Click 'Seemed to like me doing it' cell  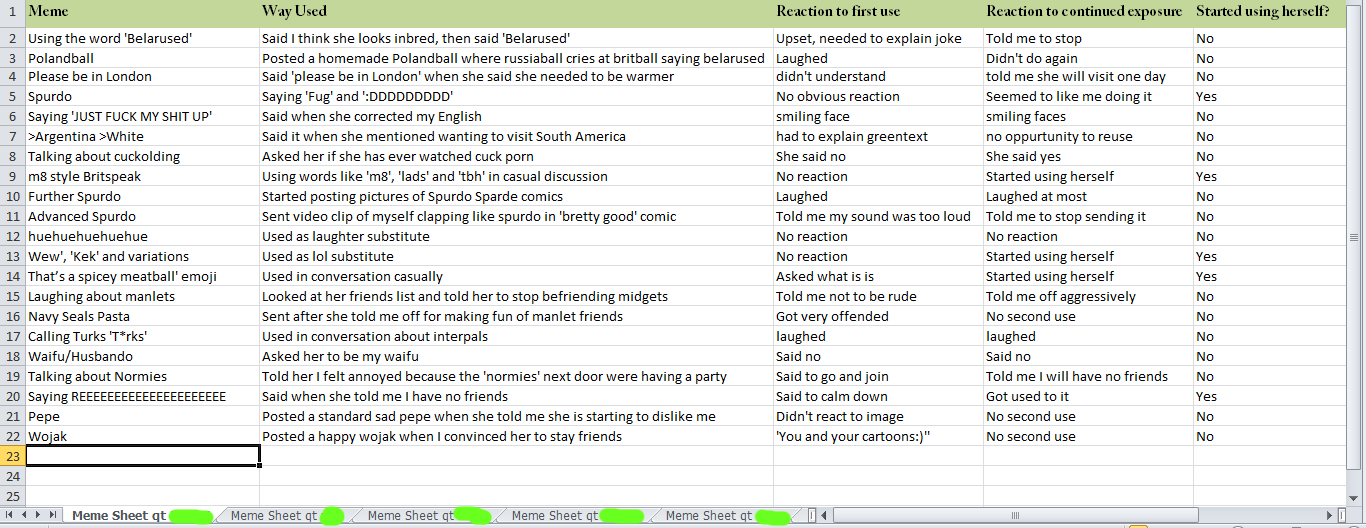pos(1088,96)
